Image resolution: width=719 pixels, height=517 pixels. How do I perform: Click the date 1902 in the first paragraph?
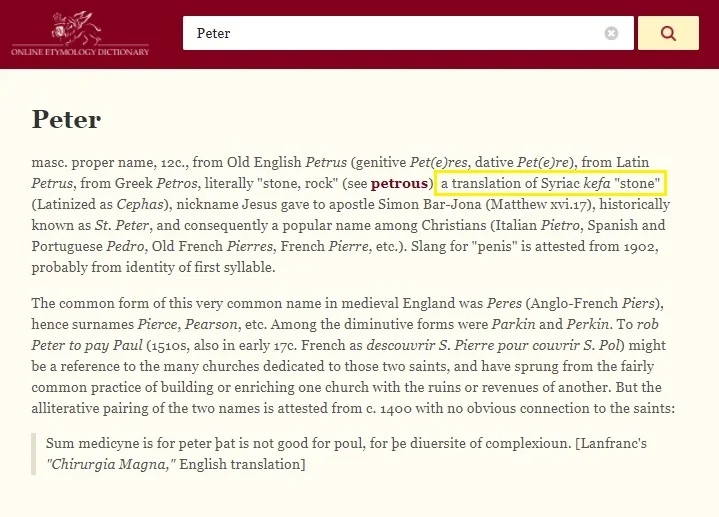coord(640,246)
